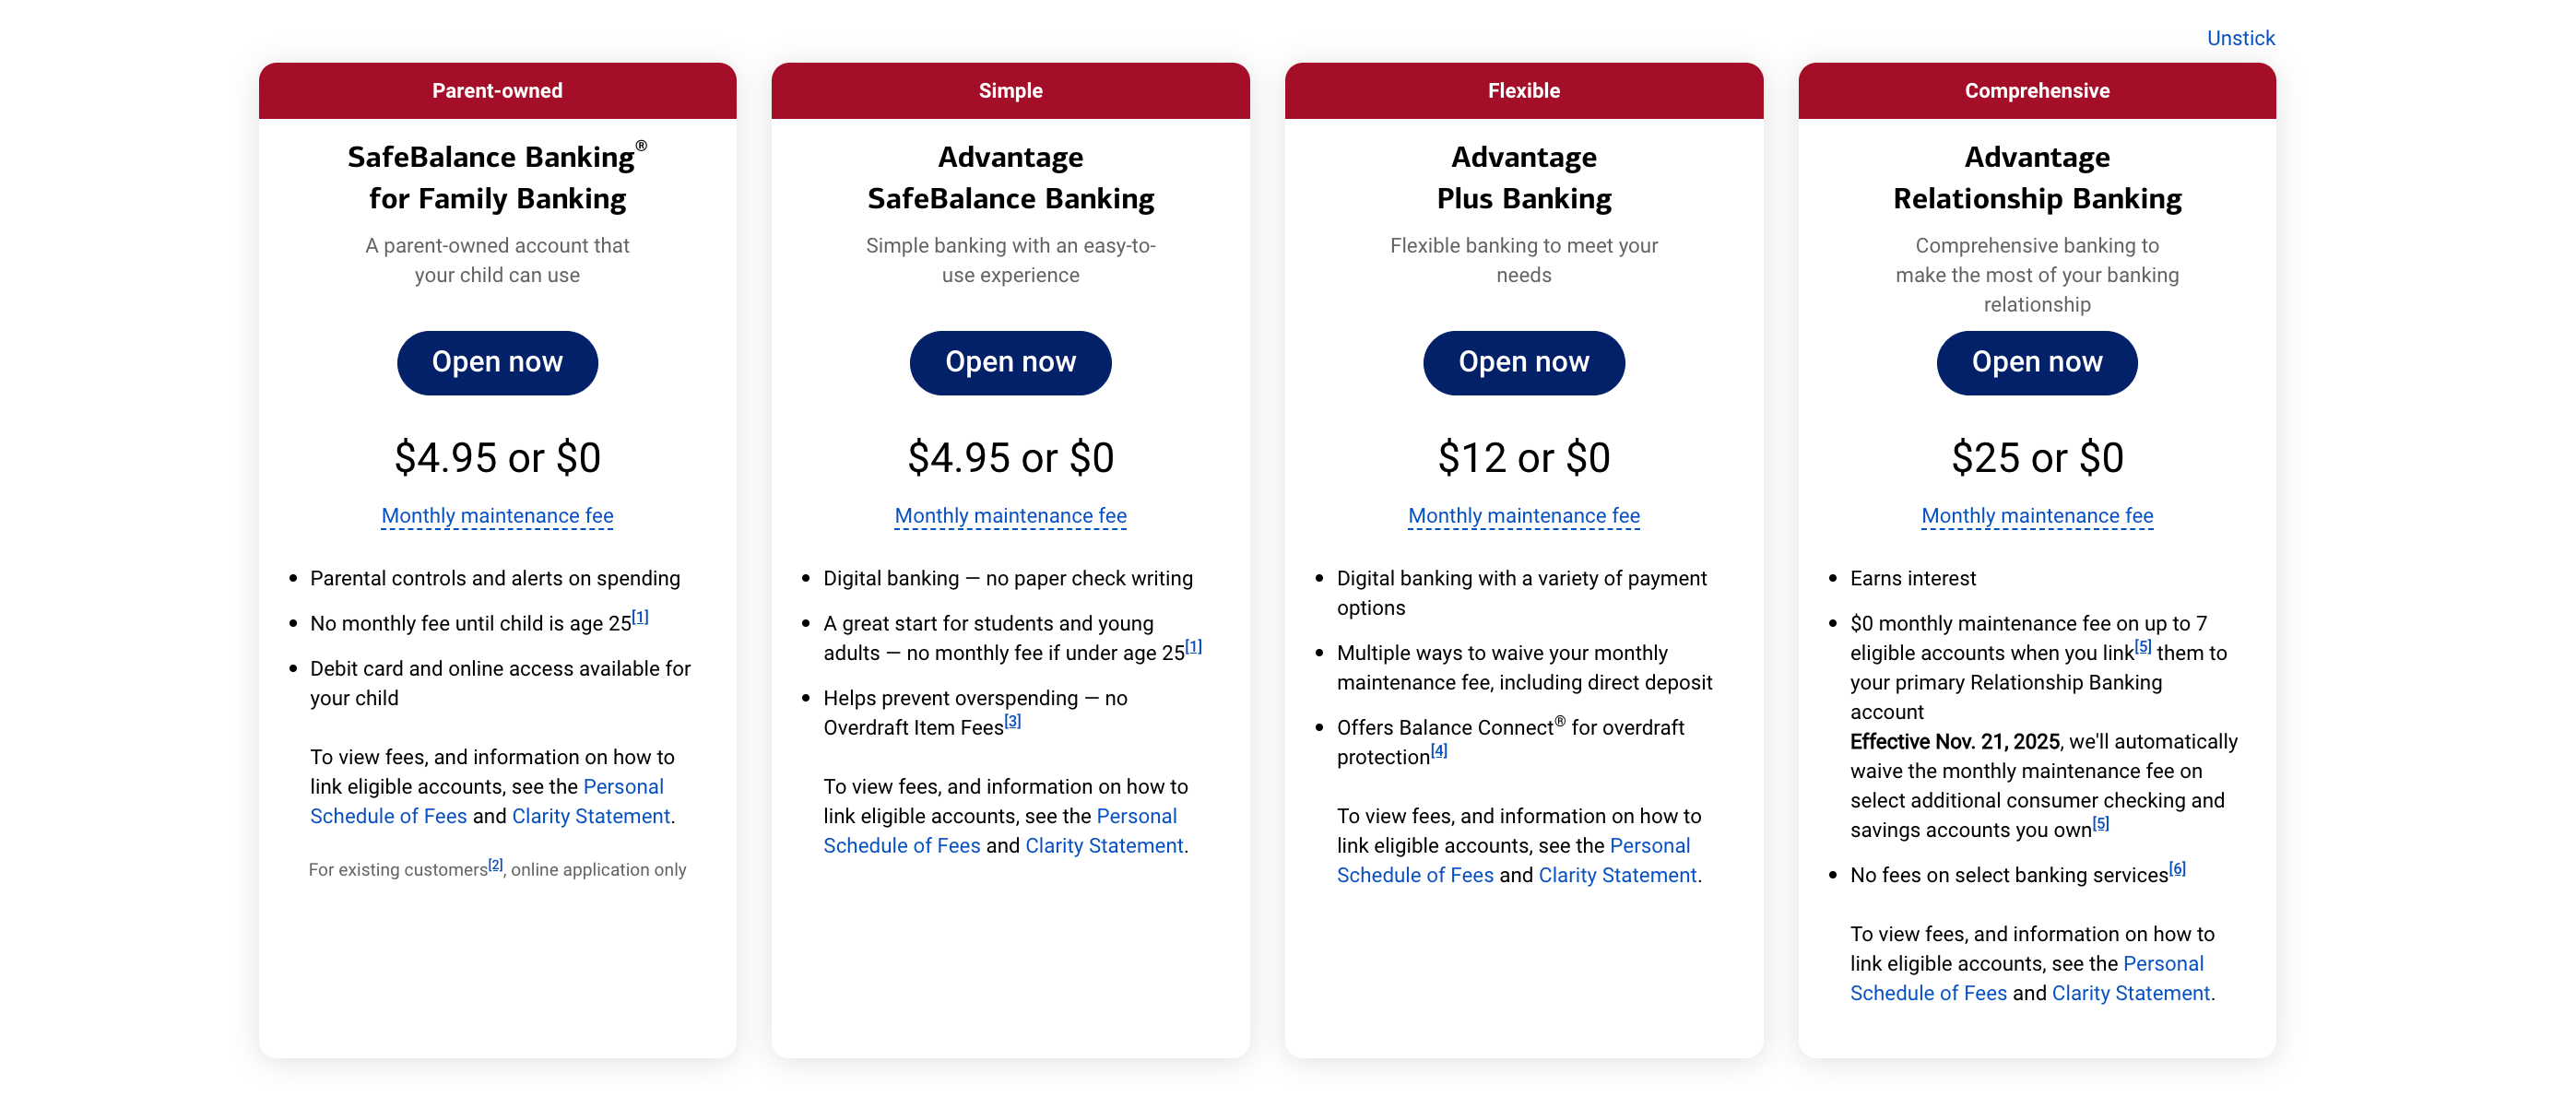
Task: Click footnote 6 after select banking services
Action: [x=2177, y=869]
